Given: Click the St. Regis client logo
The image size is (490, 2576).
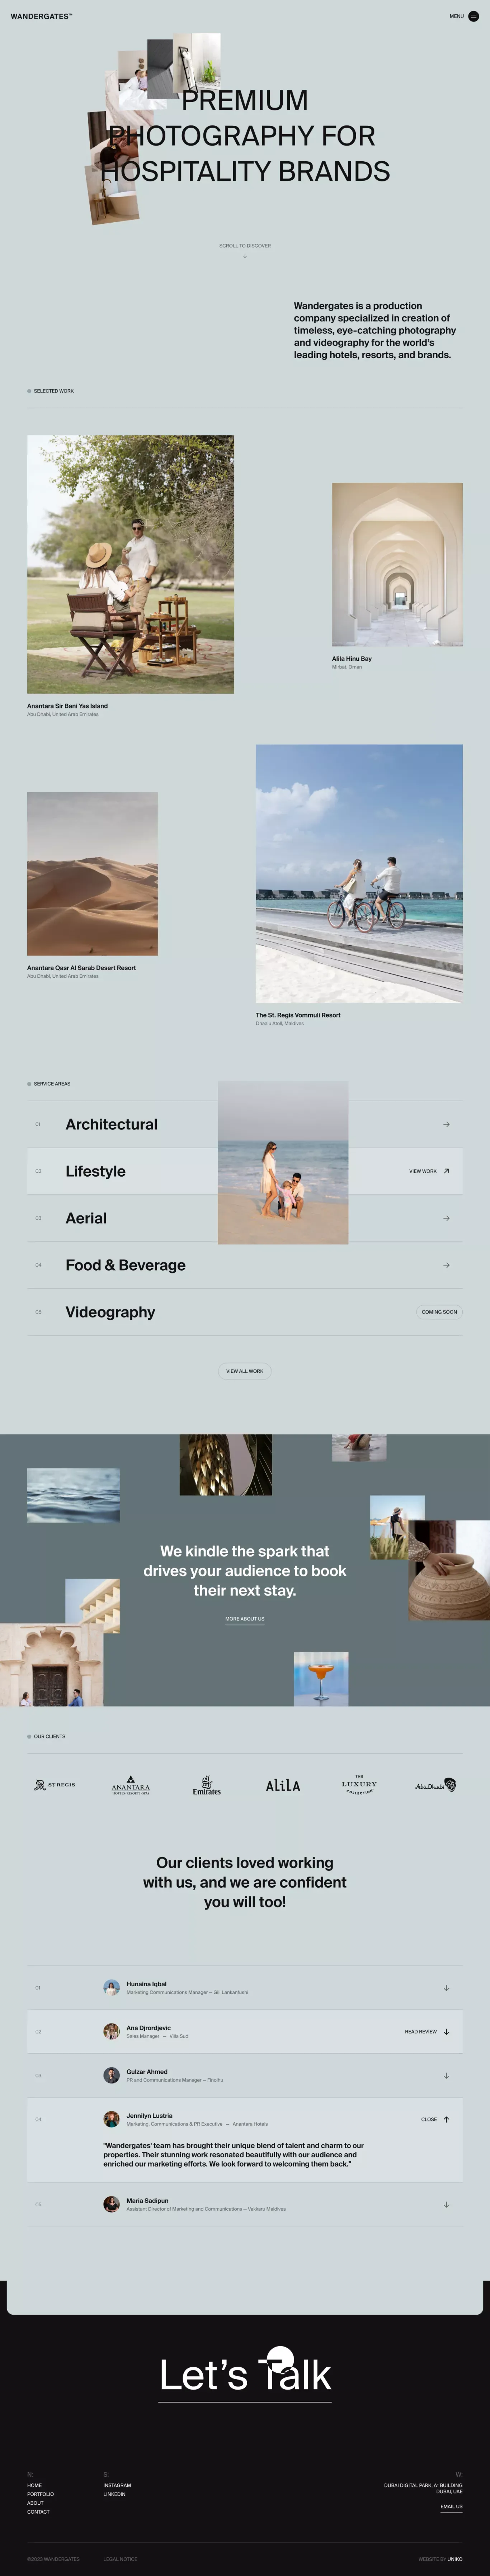Looking at the screenshot, I should click(54, 1785).
